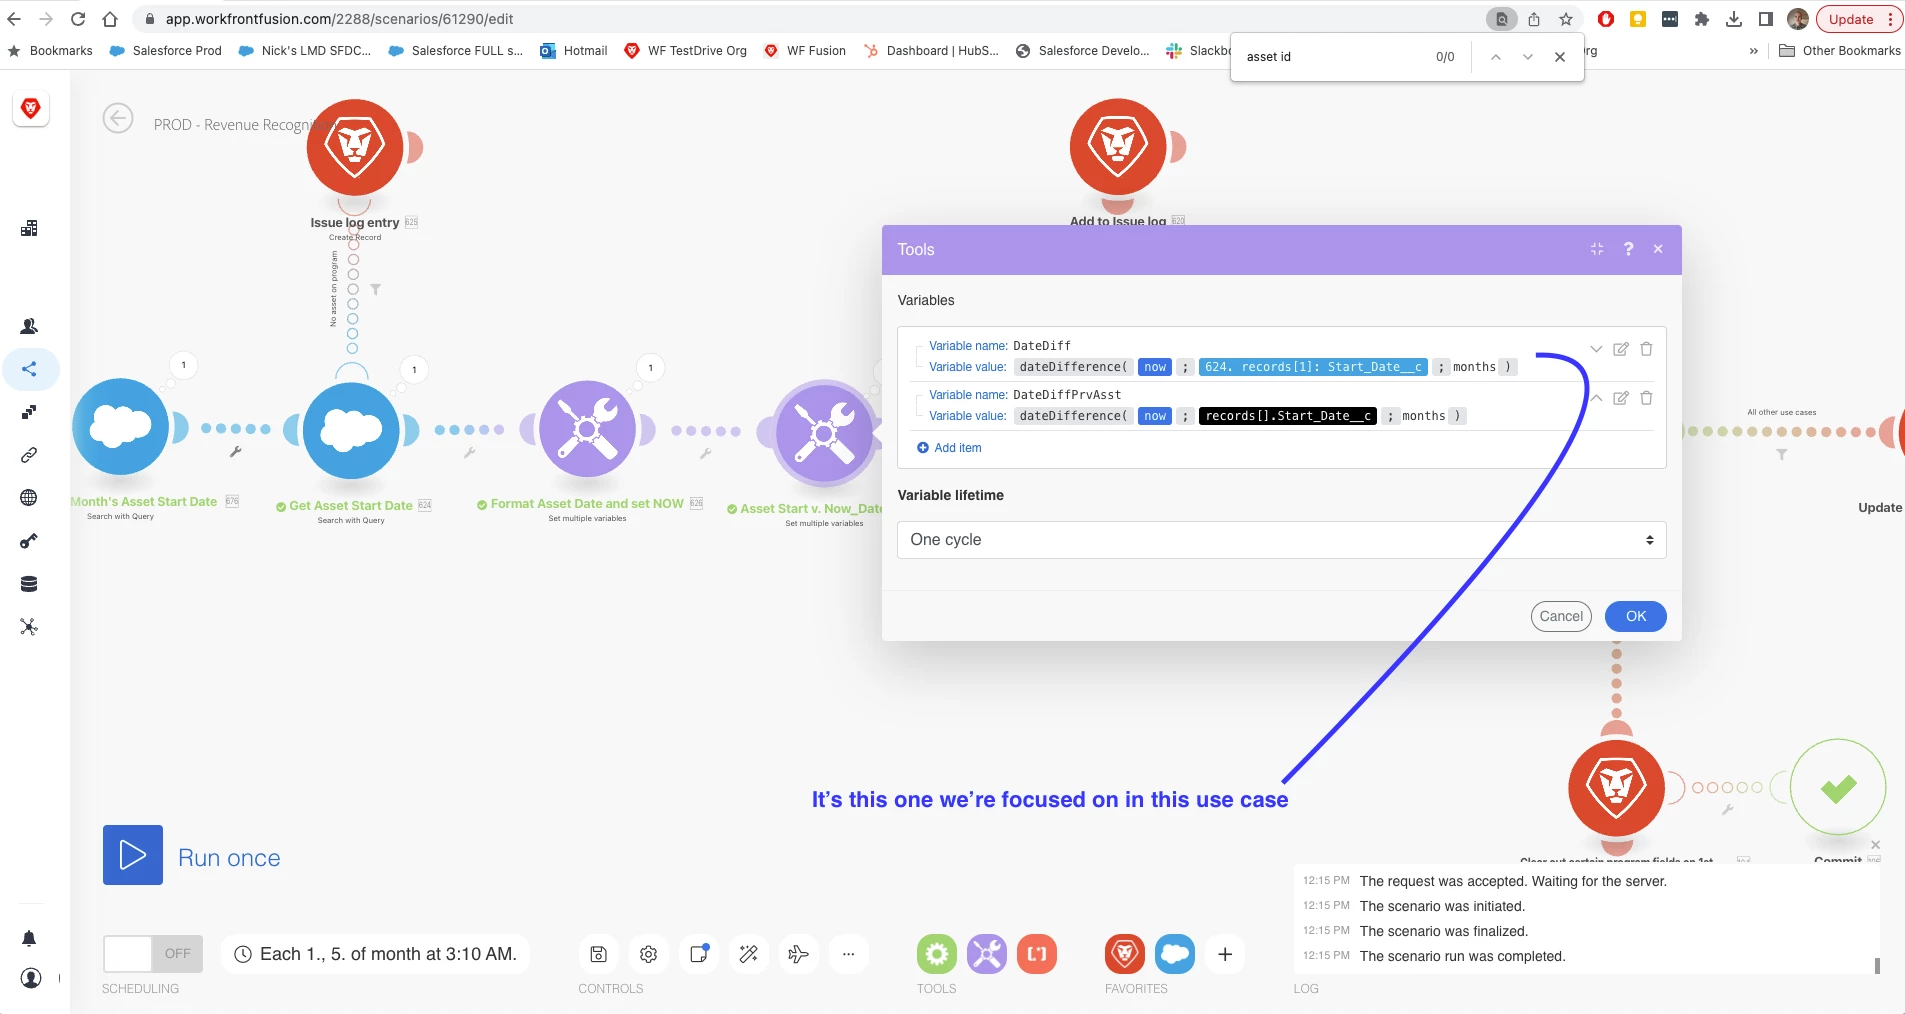Delete the DateDiff variable item
Image resolution: width=1905 pixels, height=1014 pixels.
point(1646,349)
